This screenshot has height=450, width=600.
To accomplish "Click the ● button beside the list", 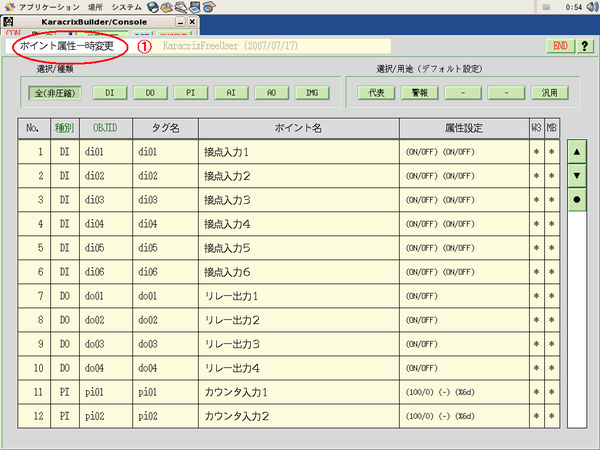I will pos(577,199).
